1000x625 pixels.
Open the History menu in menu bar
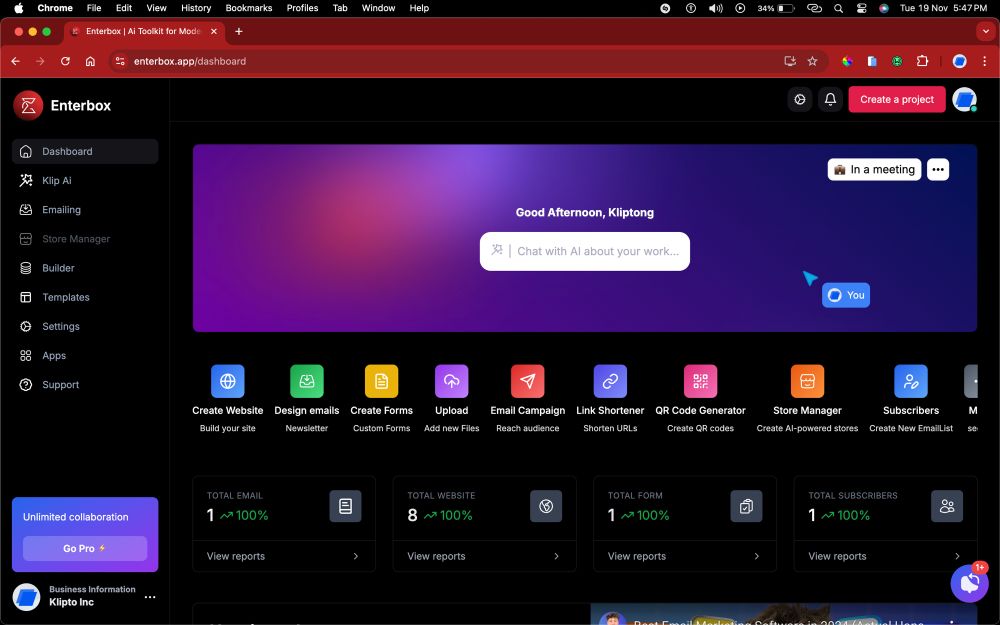click(196, 8)
